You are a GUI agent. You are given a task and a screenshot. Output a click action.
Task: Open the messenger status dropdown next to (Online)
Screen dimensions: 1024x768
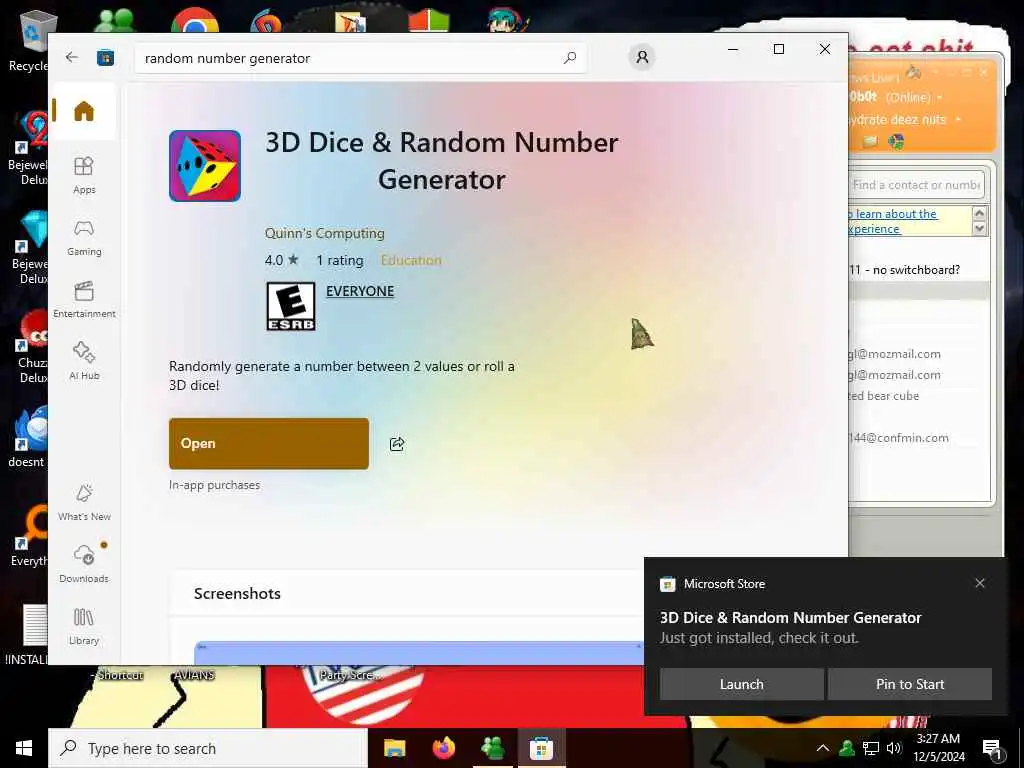point(940,97)
